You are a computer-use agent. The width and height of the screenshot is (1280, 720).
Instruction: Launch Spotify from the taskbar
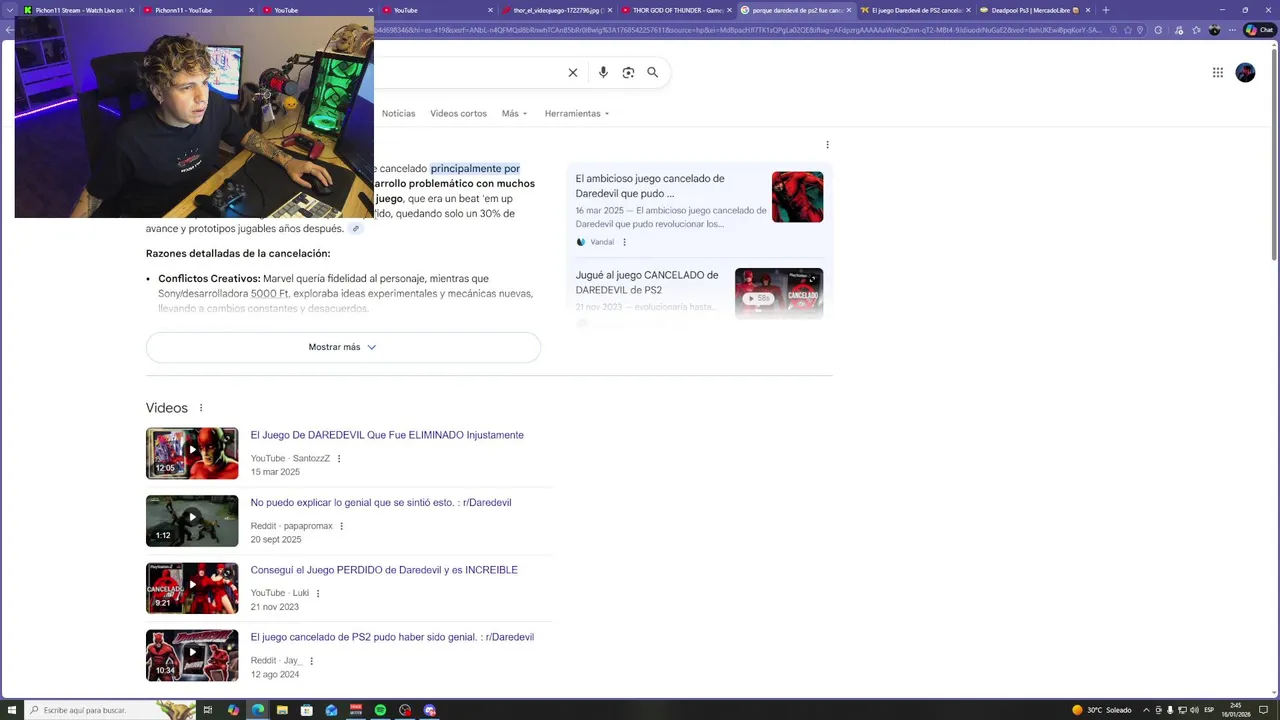pos(380,710)
